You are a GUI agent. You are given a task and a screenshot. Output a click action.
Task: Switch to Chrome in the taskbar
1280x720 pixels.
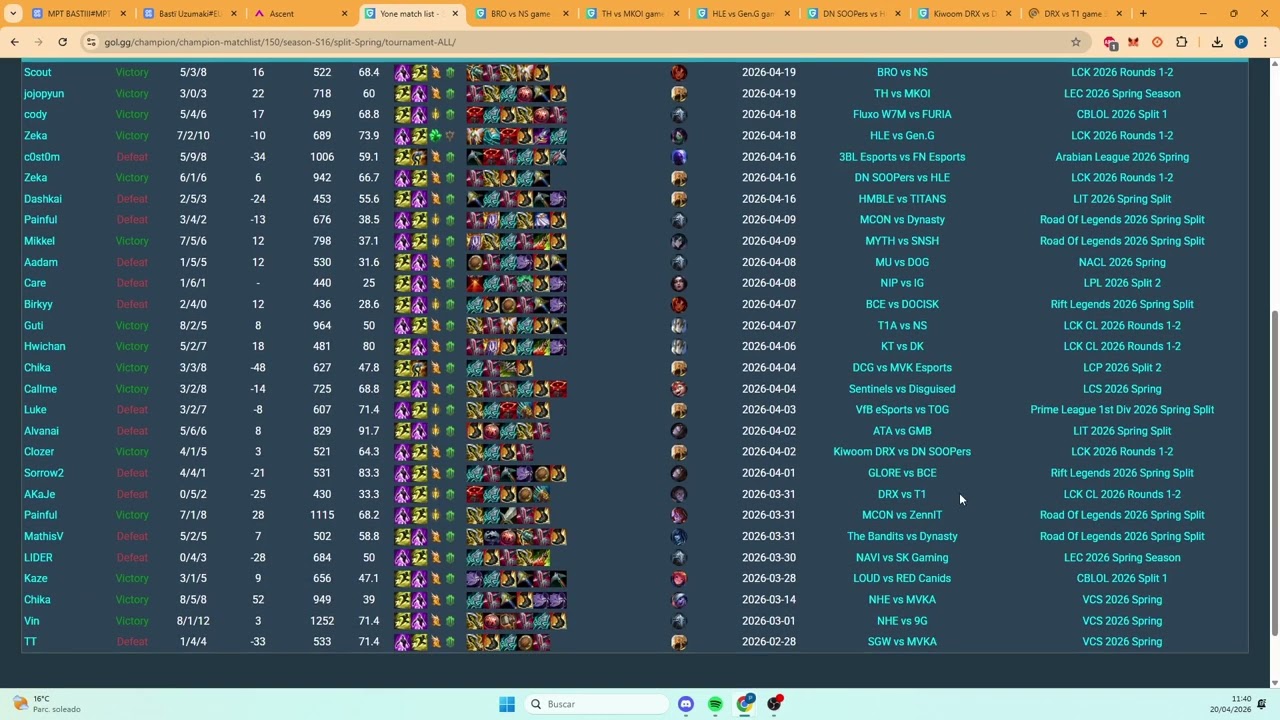click(x=745, y=704)
